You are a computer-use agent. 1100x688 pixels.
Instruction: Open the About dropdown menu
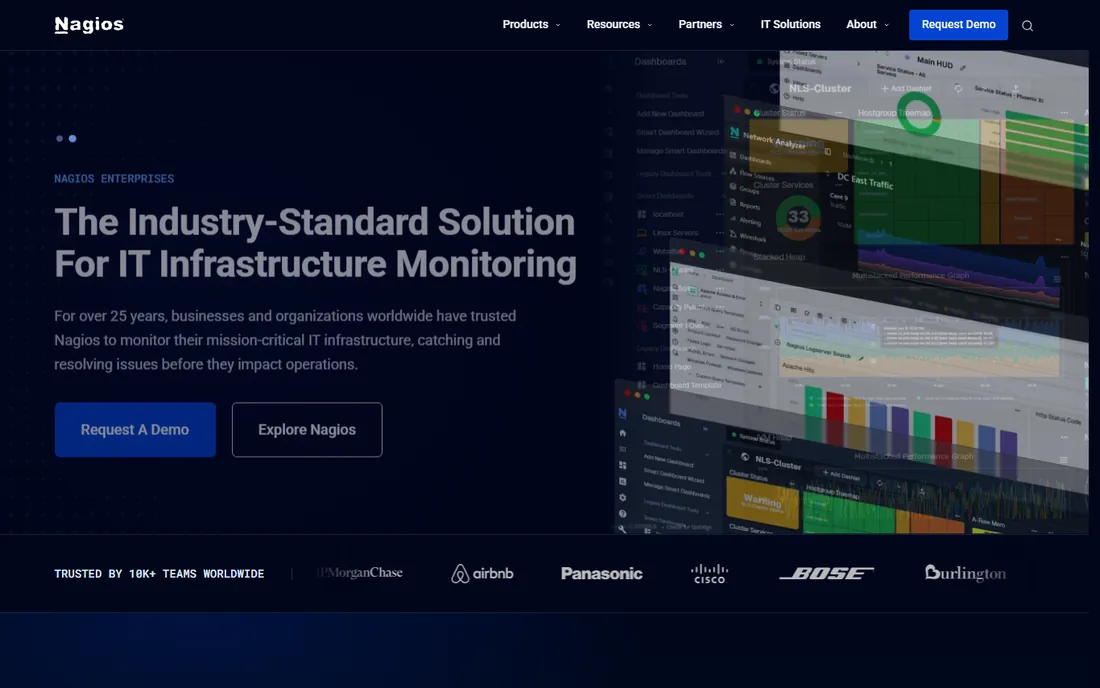tap(868, 25)
